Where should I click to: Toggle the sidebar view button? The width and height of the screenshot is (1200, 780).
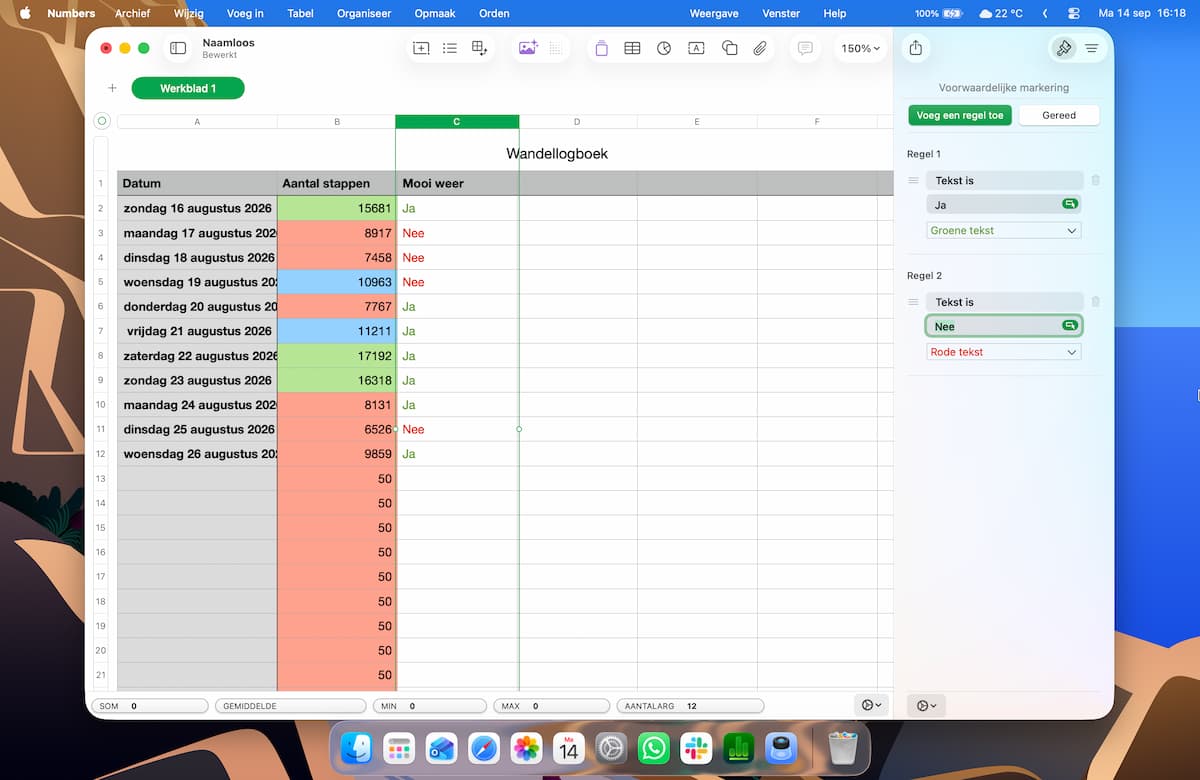[x=178, y=48]
